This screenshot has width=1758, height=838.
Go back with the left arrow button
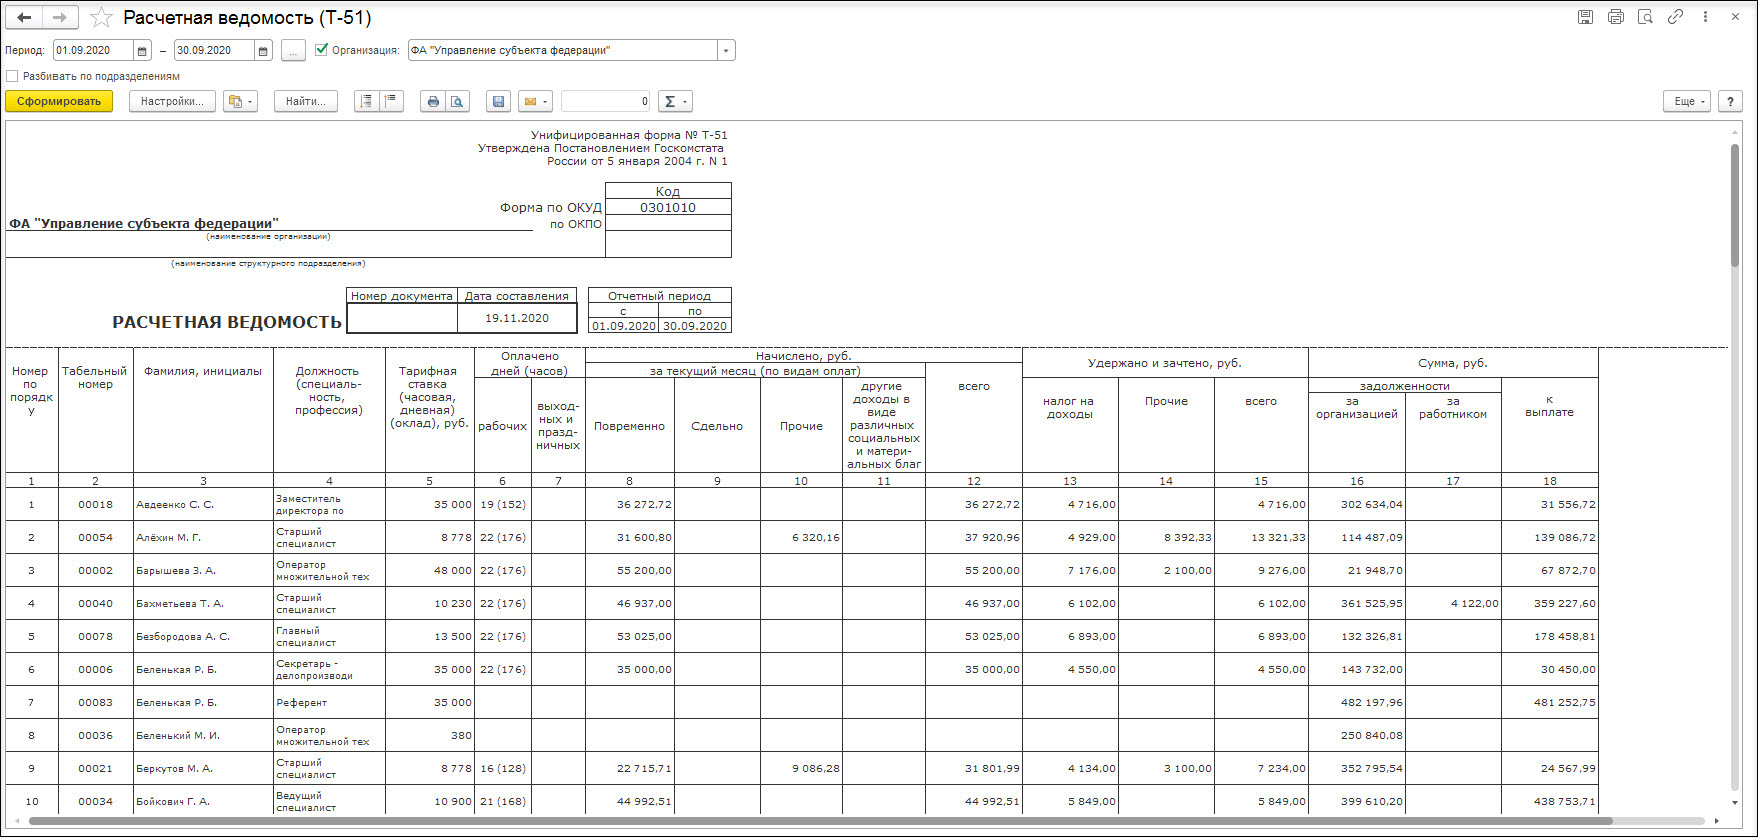tap(25, 17)
